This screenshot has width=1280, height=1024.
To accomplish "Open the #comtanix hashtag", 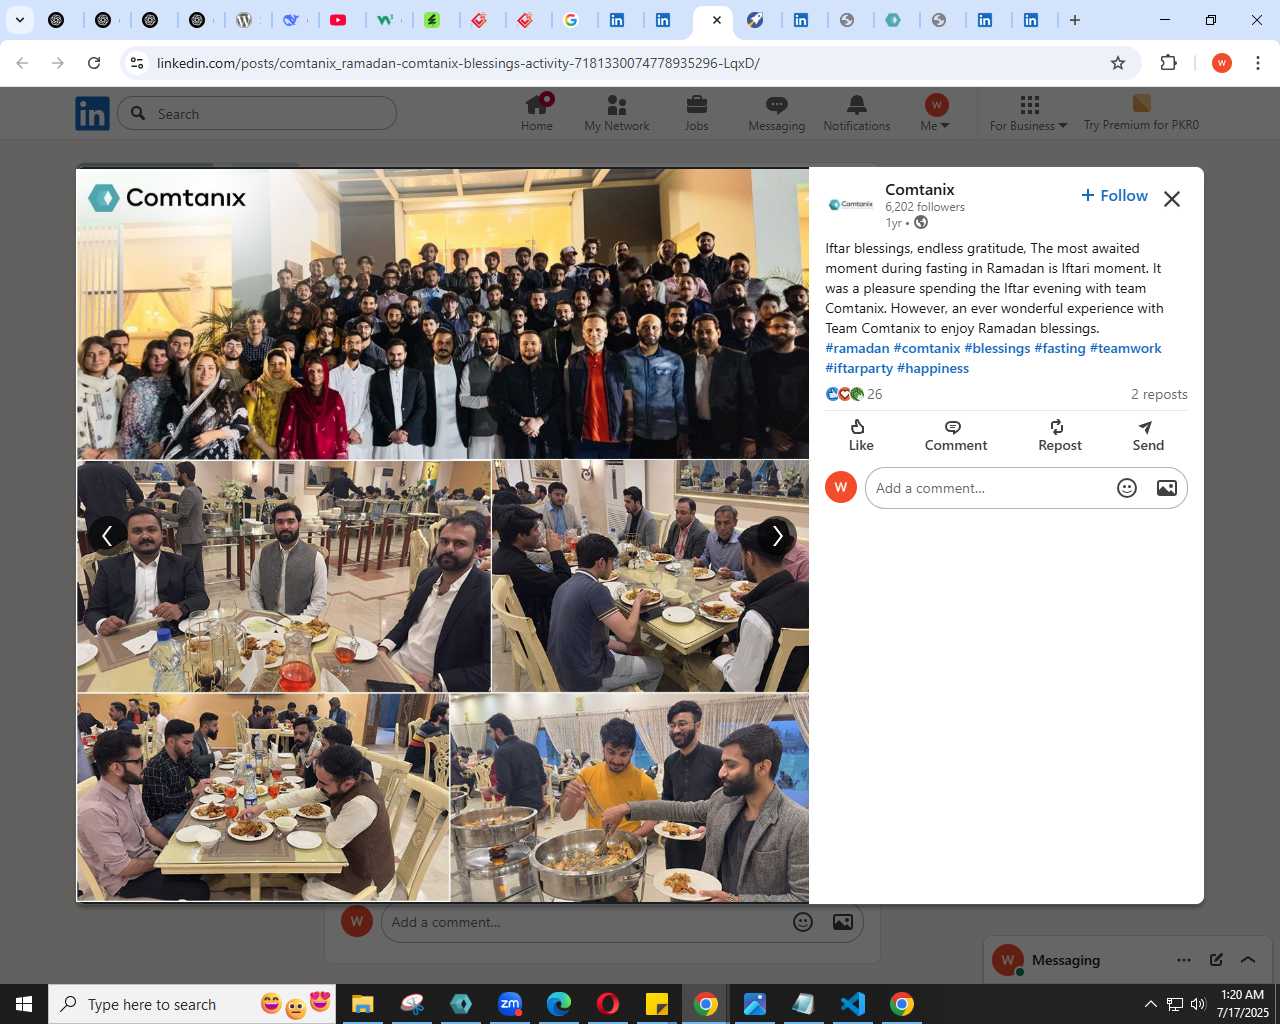I will point(927,348).
